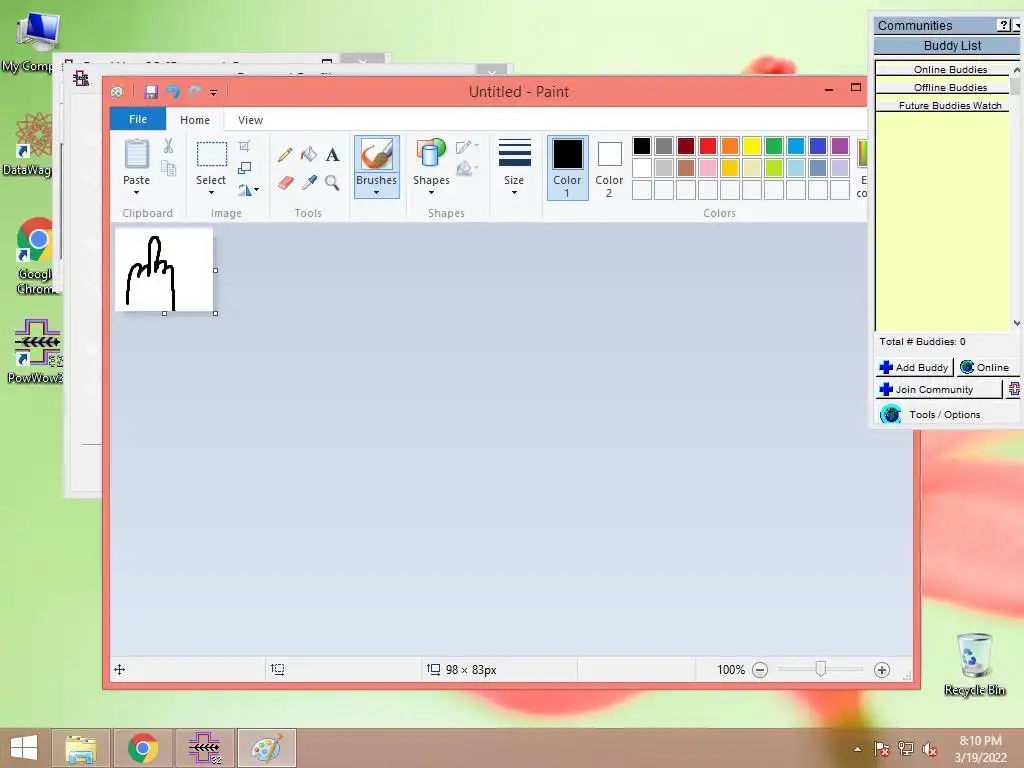The image size is (1024, 768).
Task: Open the Shape outline dropdown
Action: (x=468, y=146)
